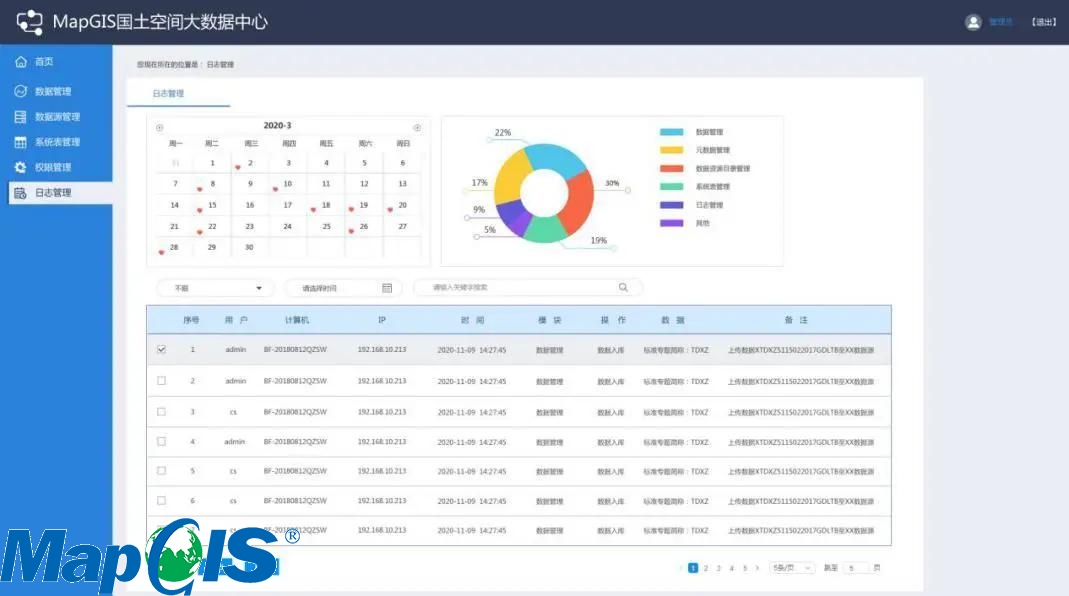Open the 5条/页 page size dropdown
This screenshot has height=596, width=1069.
point(792,568)
